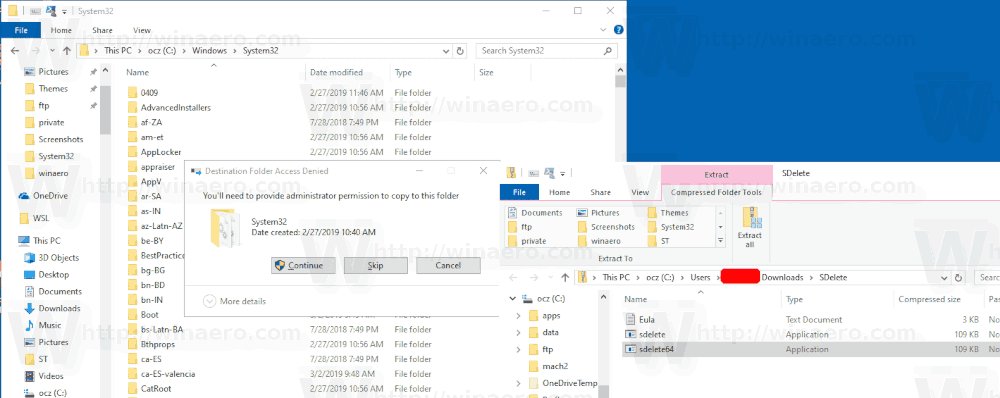The width and height of the screenshot is (1000, 398).
Task: Click the Extract contextual tab header
Action: (x=716, y=174)
